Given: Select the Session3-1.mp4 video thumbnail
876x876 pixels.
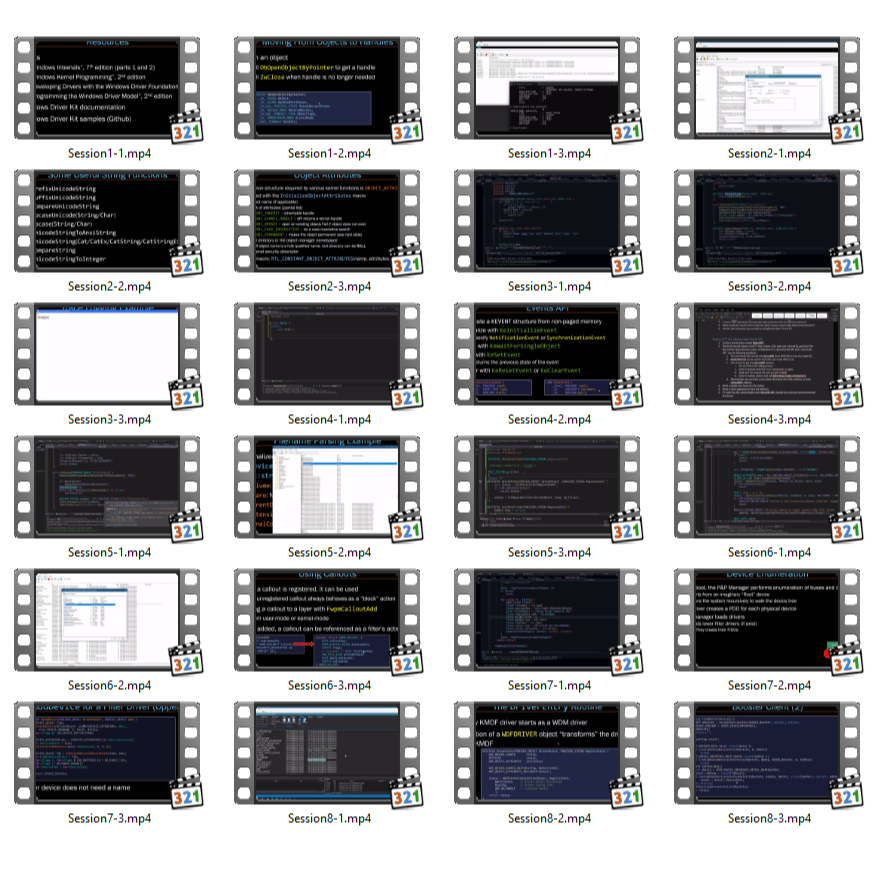Looking at the screenshot, I should click(548, 221).
